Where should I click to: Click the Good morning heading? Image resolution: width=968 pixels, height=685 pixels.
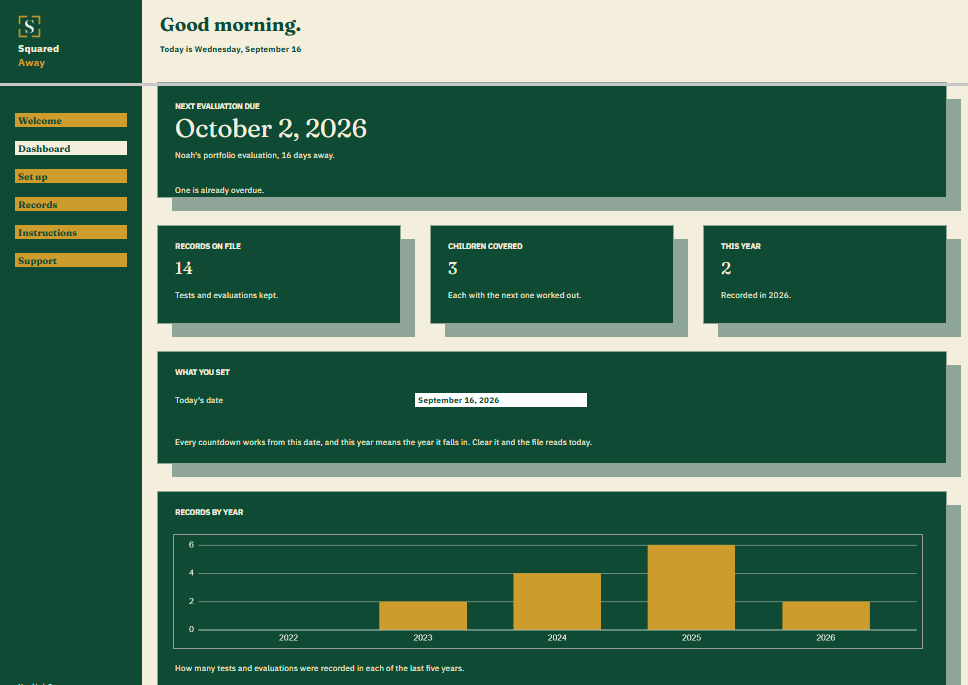coord(230,25)
